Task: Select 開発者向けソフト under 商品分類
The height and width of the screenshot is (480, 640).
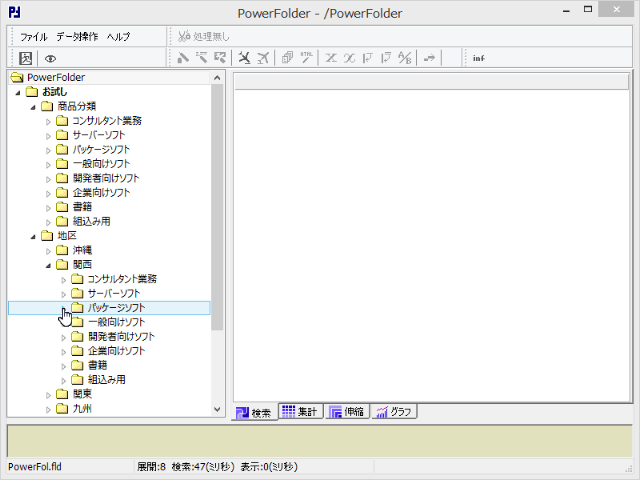Action: [106, 178]
